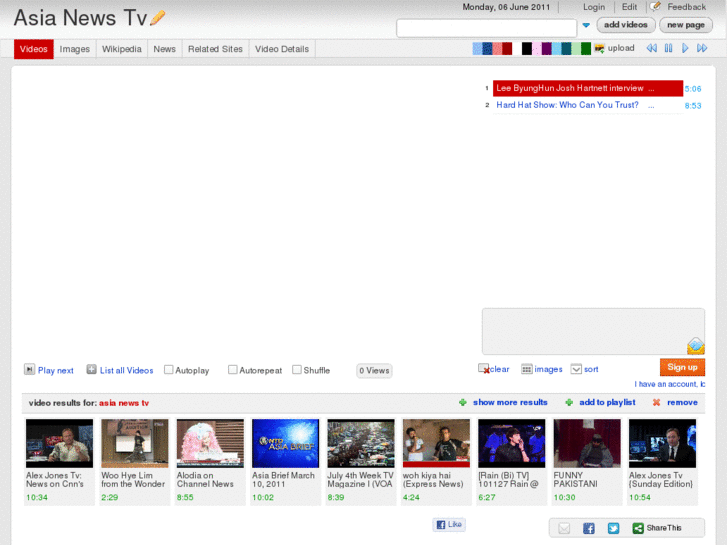
Task: Click the add videos button
Action: (x=625, y=25)
